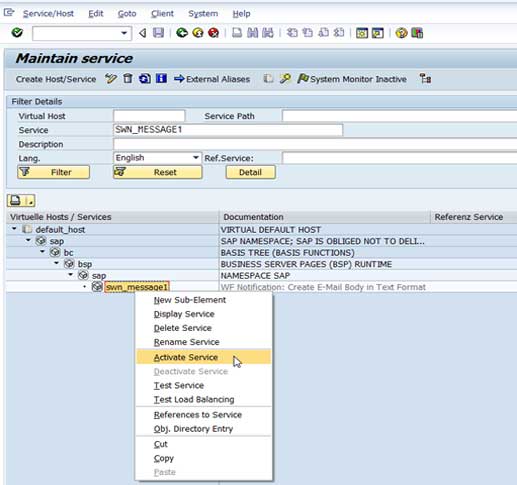Click System Monitor Inactive flag button

[x=352, y=79]
